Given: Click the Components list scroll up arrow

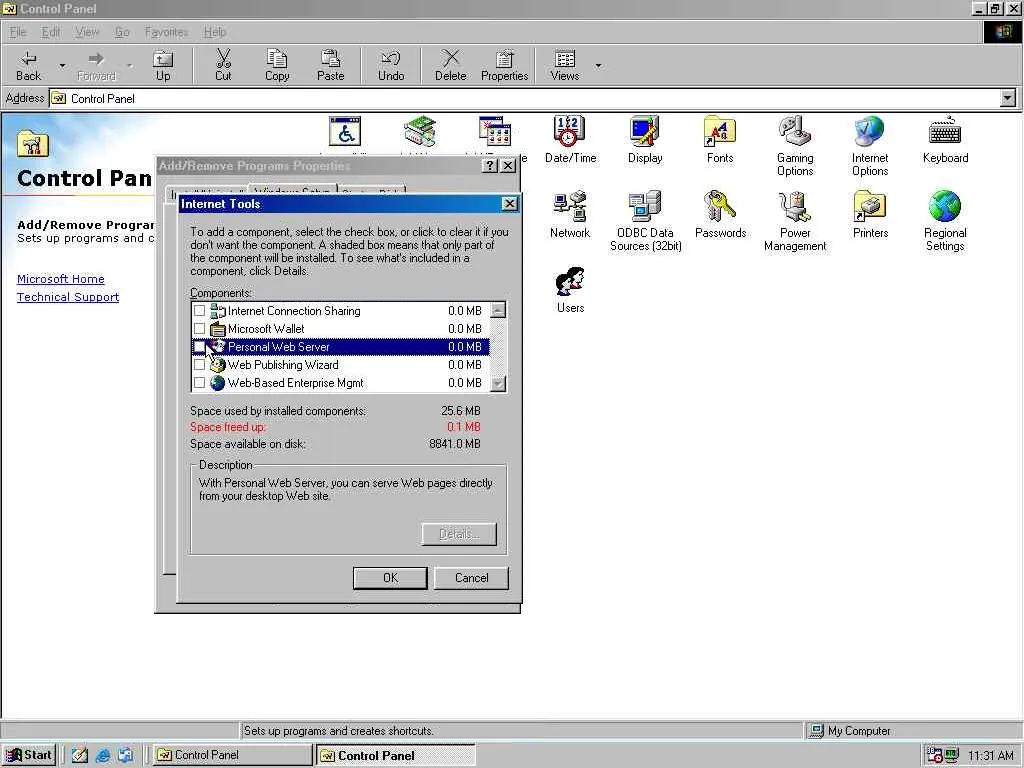Looking at the screenshot, I should tap(498, 310).
